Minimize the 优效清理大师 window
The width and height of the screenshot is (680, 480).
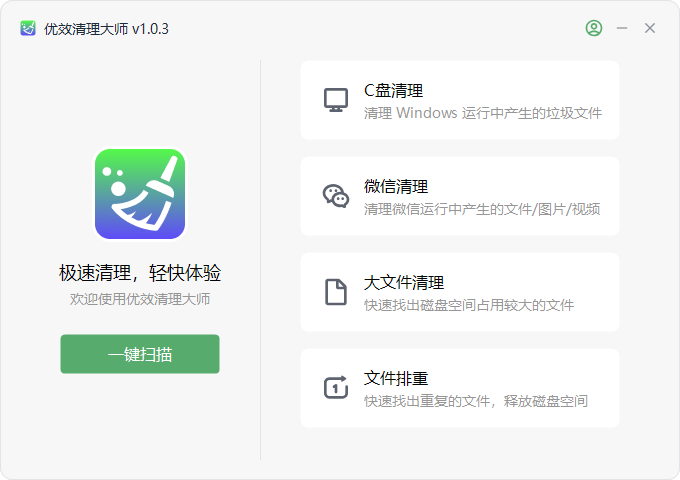[622, 28]
